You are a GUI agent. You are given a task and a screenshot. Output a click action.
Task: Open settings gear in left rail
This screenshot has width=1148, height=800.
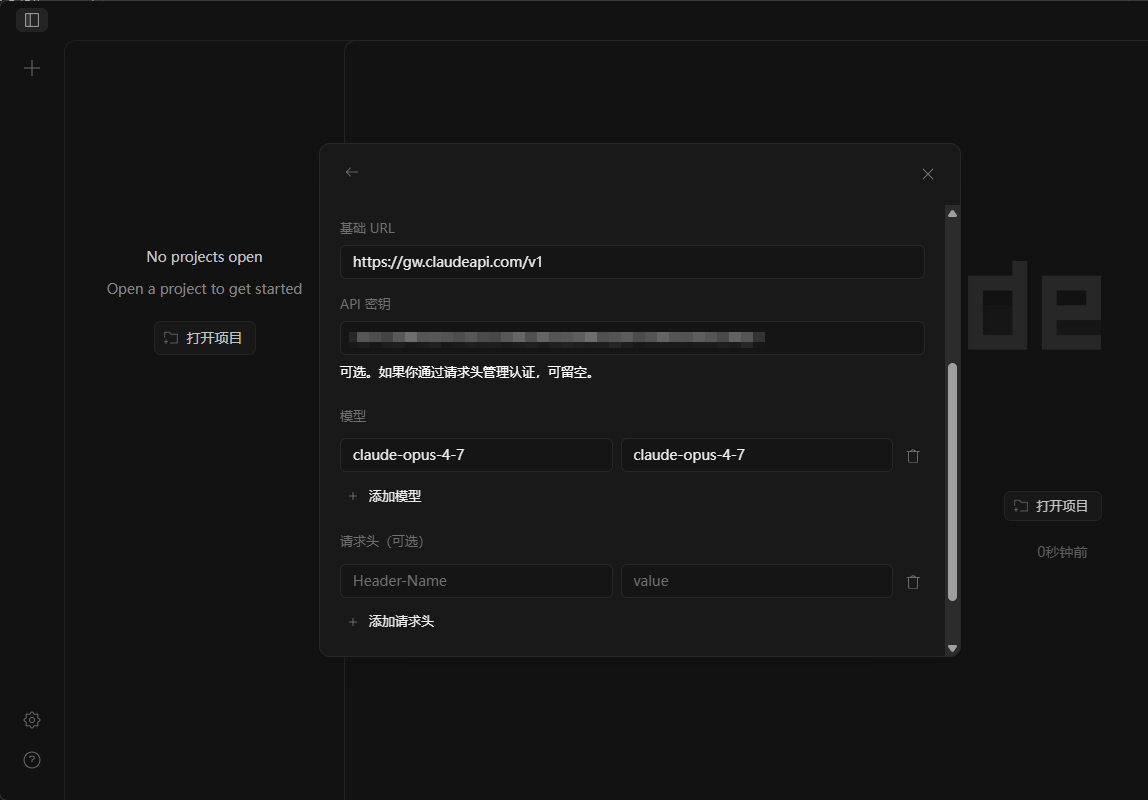[x=31, y=719]
